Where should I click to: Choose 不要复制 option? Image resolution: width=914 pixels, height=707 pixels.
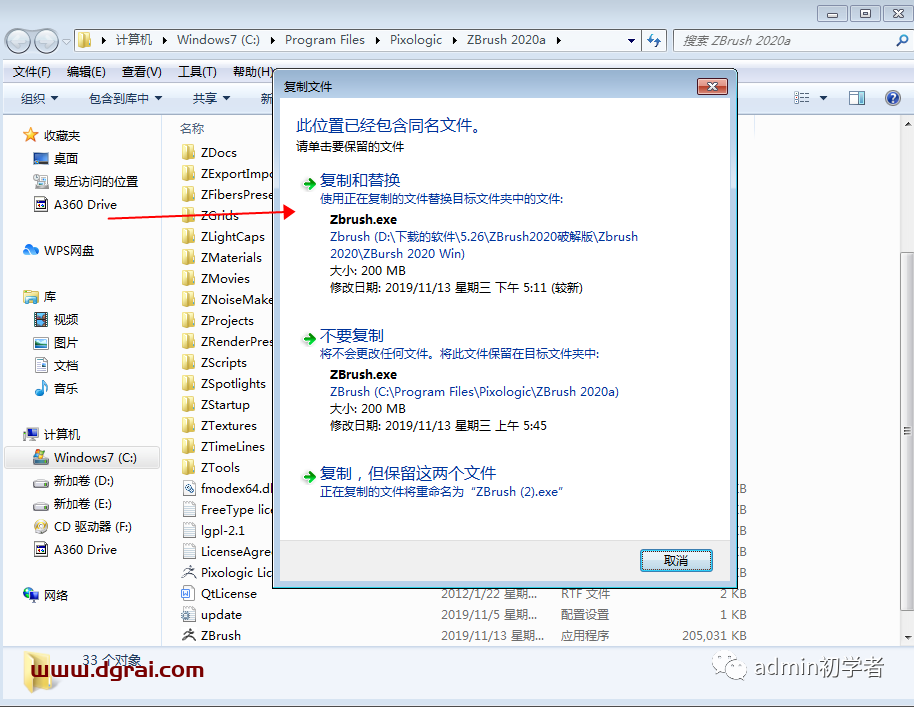(351, 336)
